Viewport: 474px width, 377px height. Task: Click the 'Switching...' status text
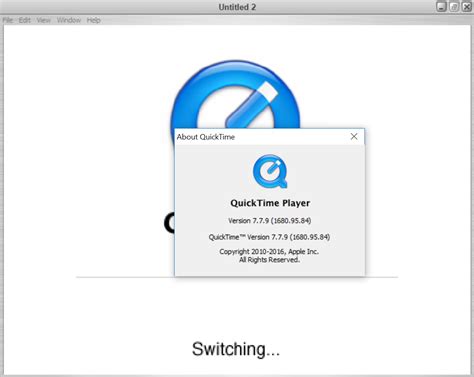click(x=236, y=349)
